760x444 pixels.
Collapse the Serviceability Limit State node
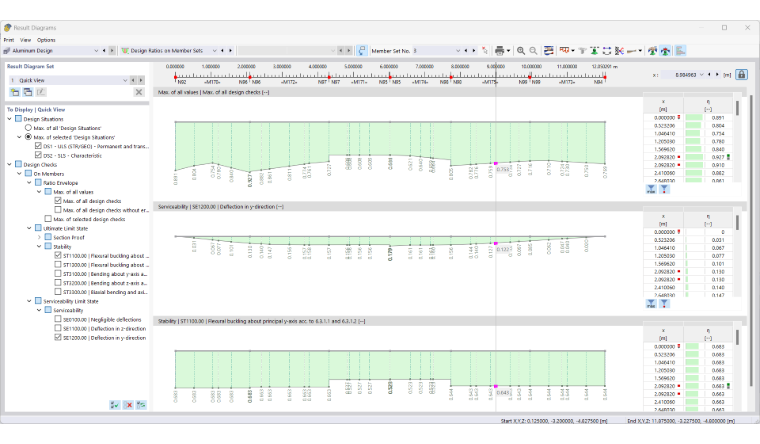click(29, 301)
